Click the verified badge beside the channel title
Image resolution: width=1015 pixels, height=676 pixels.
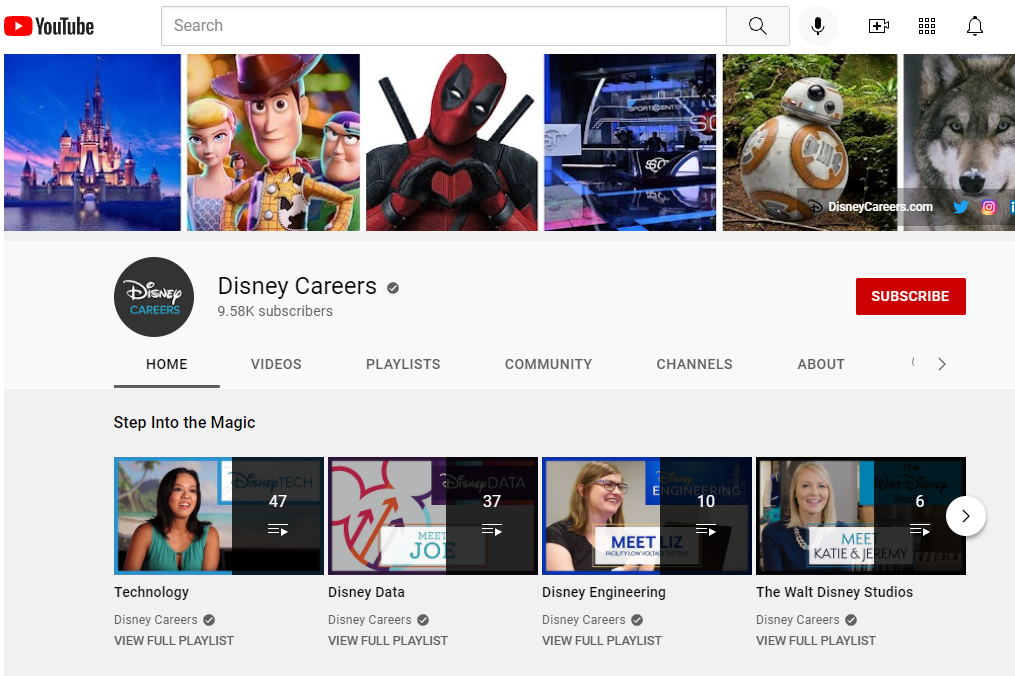(x=393, y=287)
